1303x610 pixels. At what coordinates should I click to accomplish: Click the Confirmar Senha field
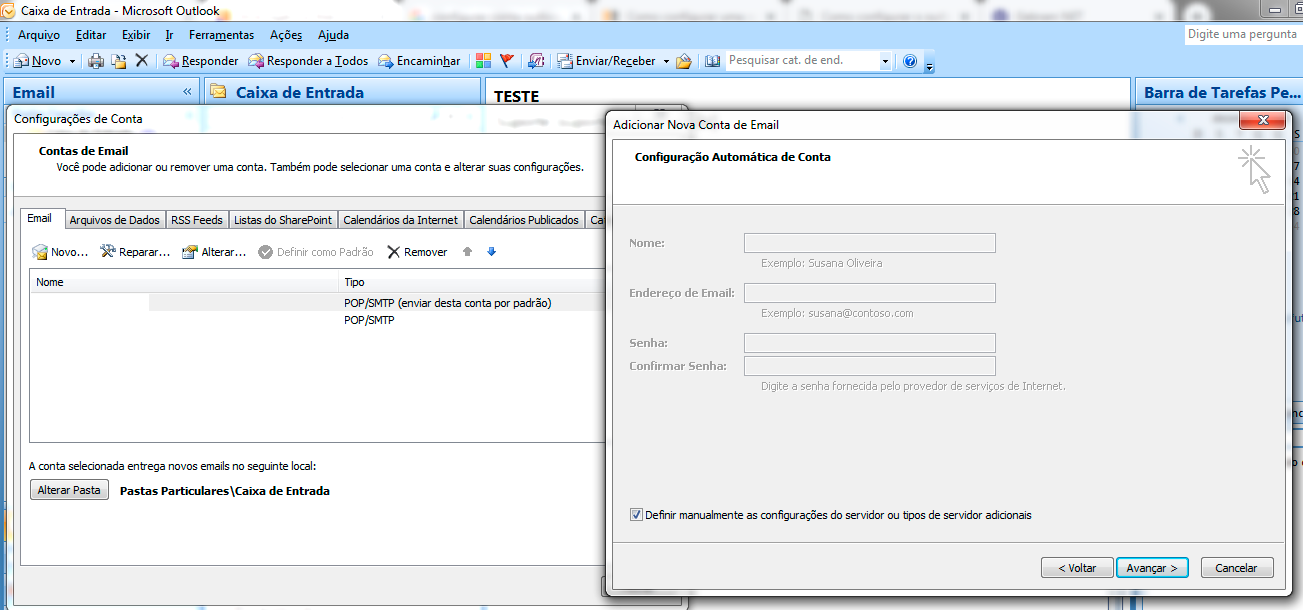pos(870,366)
